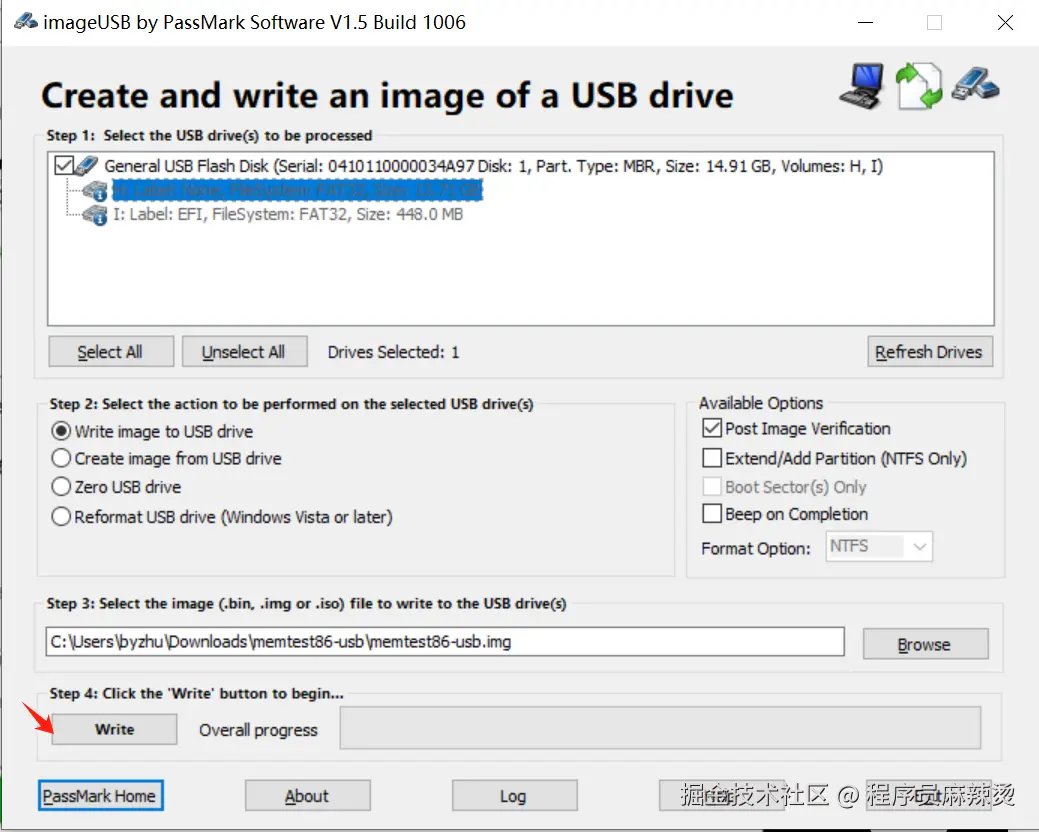Image resolution: width=1039 pixels, height=832 pixels.
Task: Click the imageUSB title bar app icon
Action: click(x=26, y=21)
